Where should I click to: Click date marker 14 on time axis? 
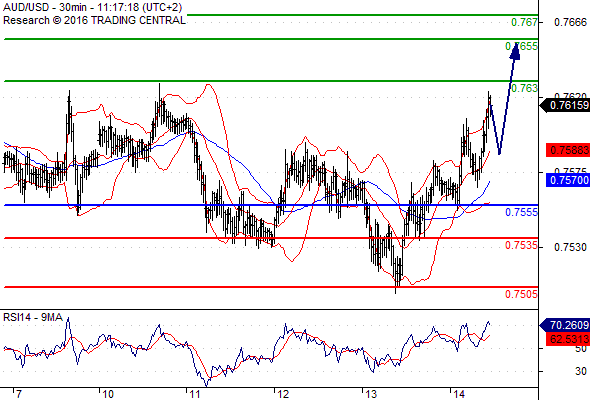459,394
